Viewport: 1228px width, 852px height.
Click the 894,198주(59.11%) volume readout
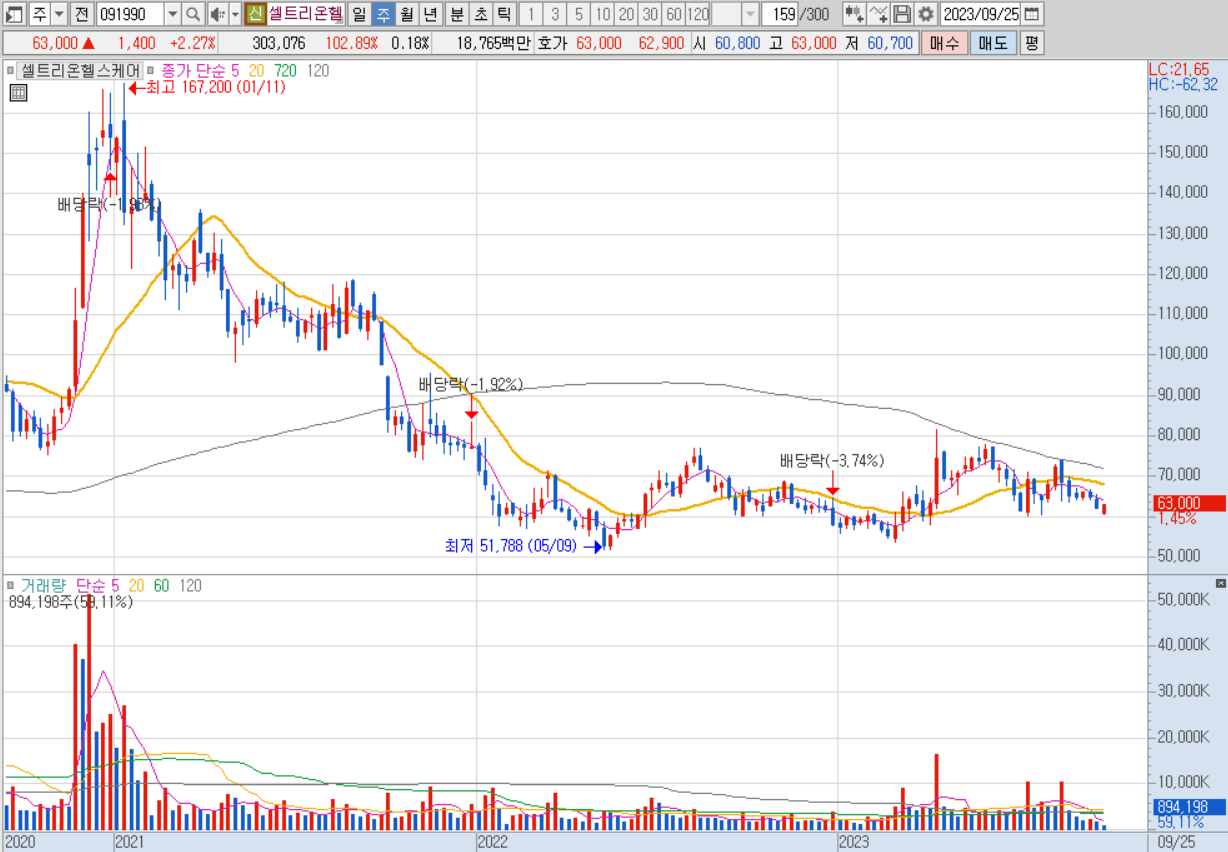(70, 602)
